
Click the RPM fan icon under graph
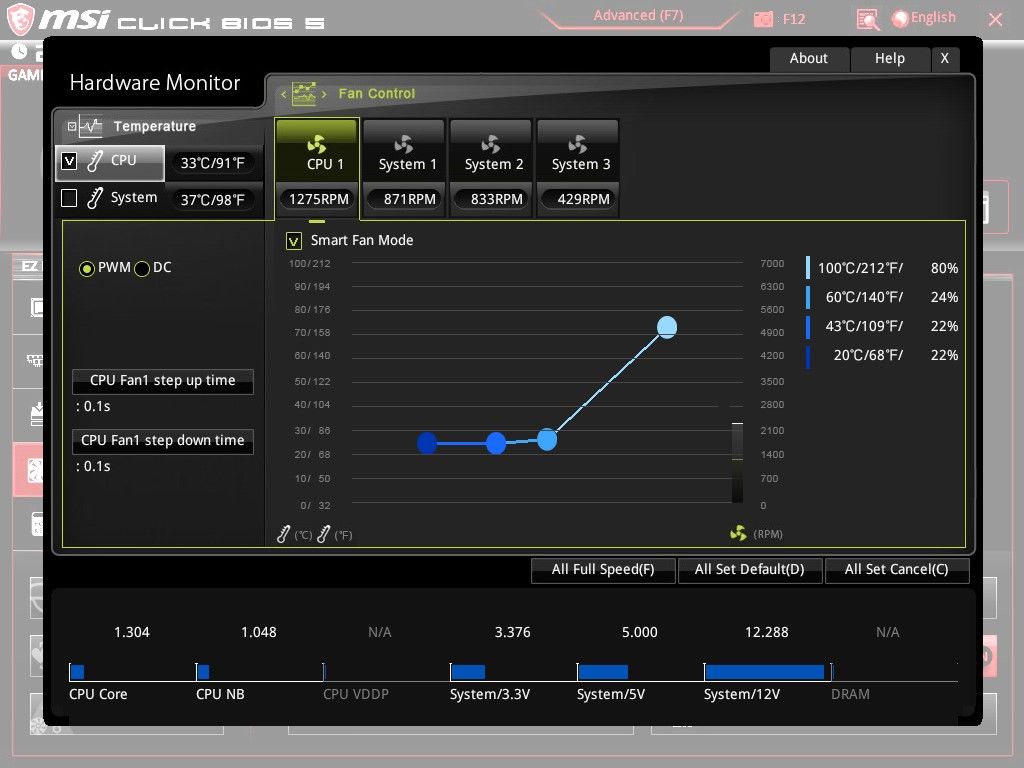(739, 534)
